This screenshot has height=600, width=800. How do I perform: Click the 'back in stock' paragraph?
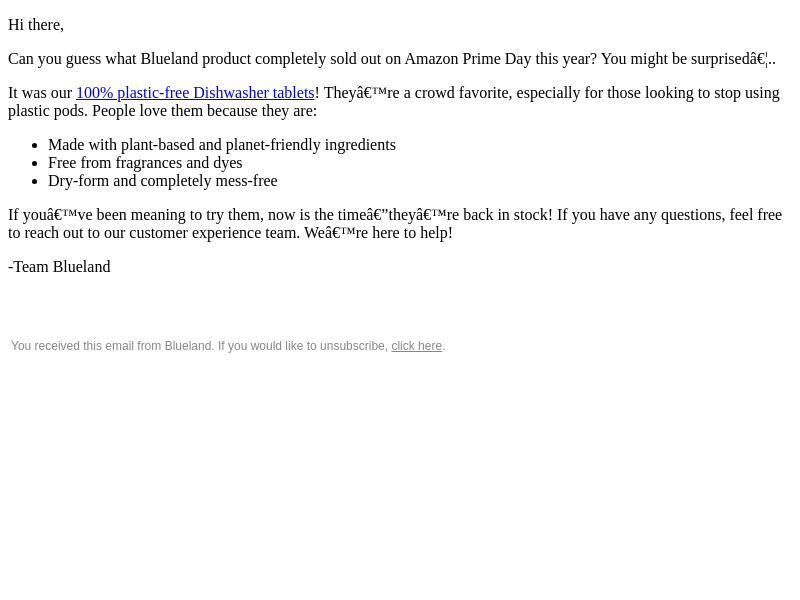(395, 223)
